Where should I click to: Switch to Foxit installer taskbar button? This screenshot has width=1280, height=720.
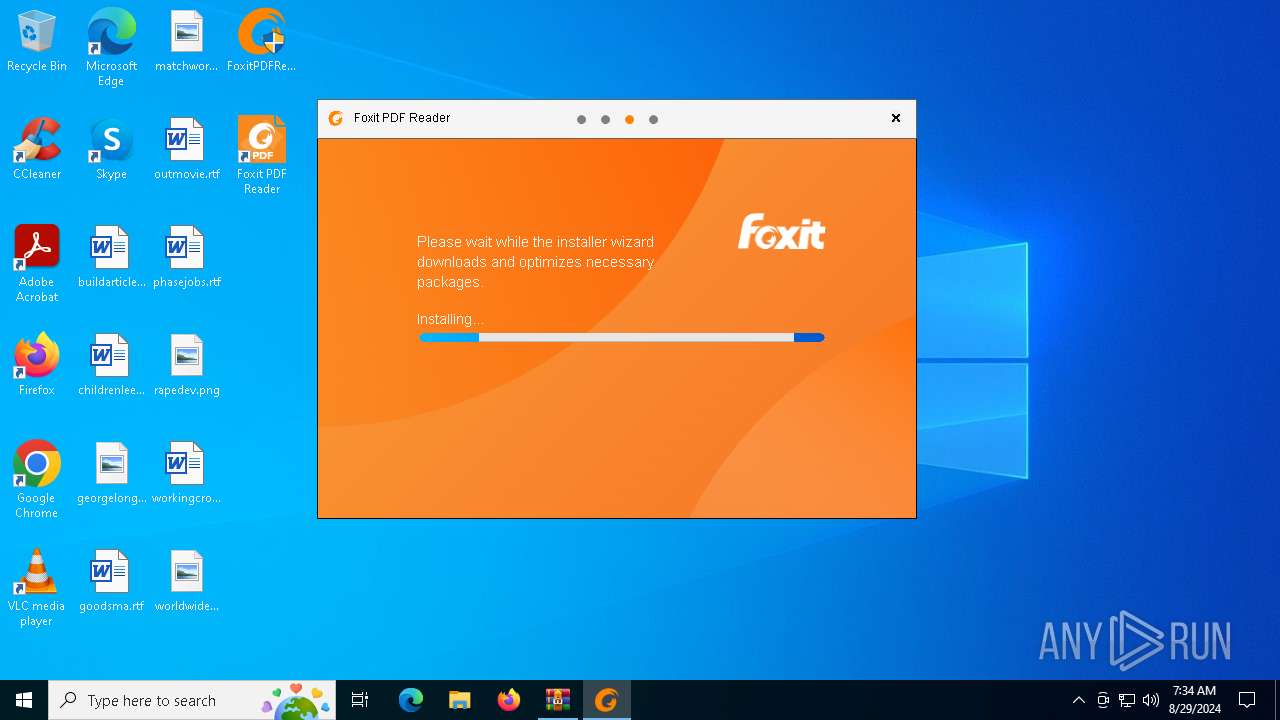(607, 701)
